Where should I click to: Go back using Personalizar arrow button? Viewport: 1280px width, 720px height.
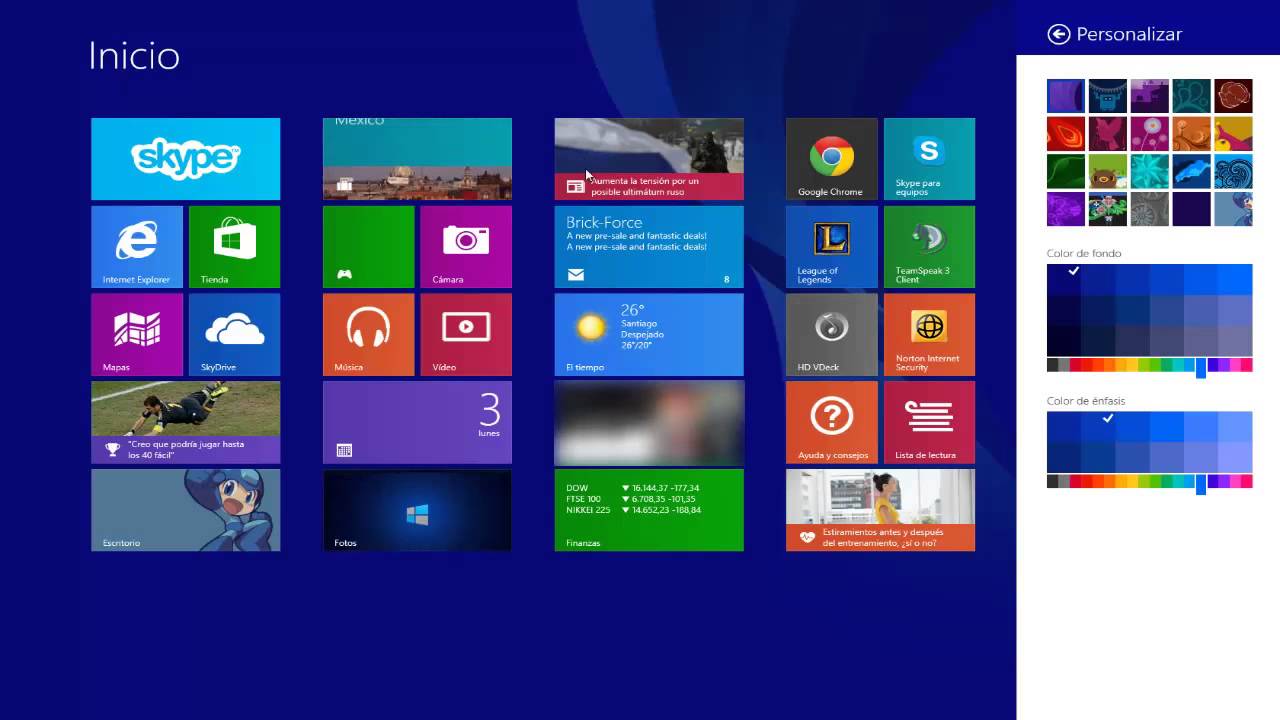pos(1058,34)
